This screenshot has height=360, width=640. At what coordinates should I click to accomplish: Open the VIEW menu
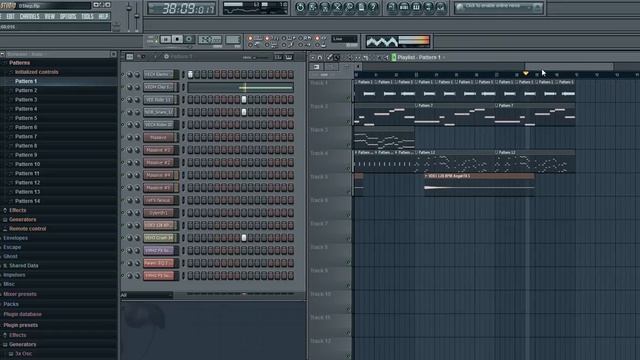50,17
